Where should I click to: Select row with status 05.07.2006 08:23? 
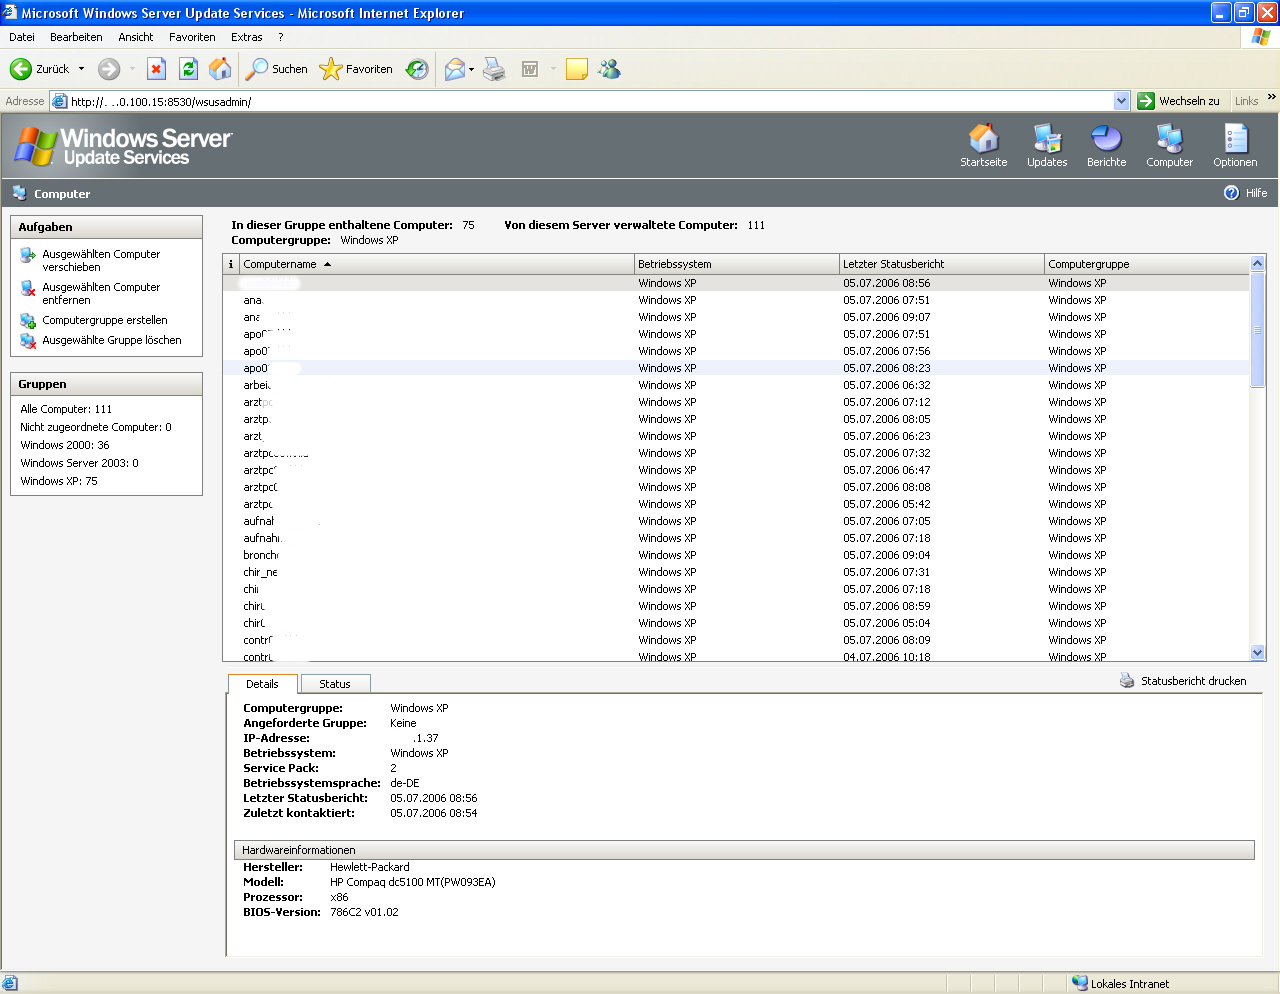click(737, 368)
